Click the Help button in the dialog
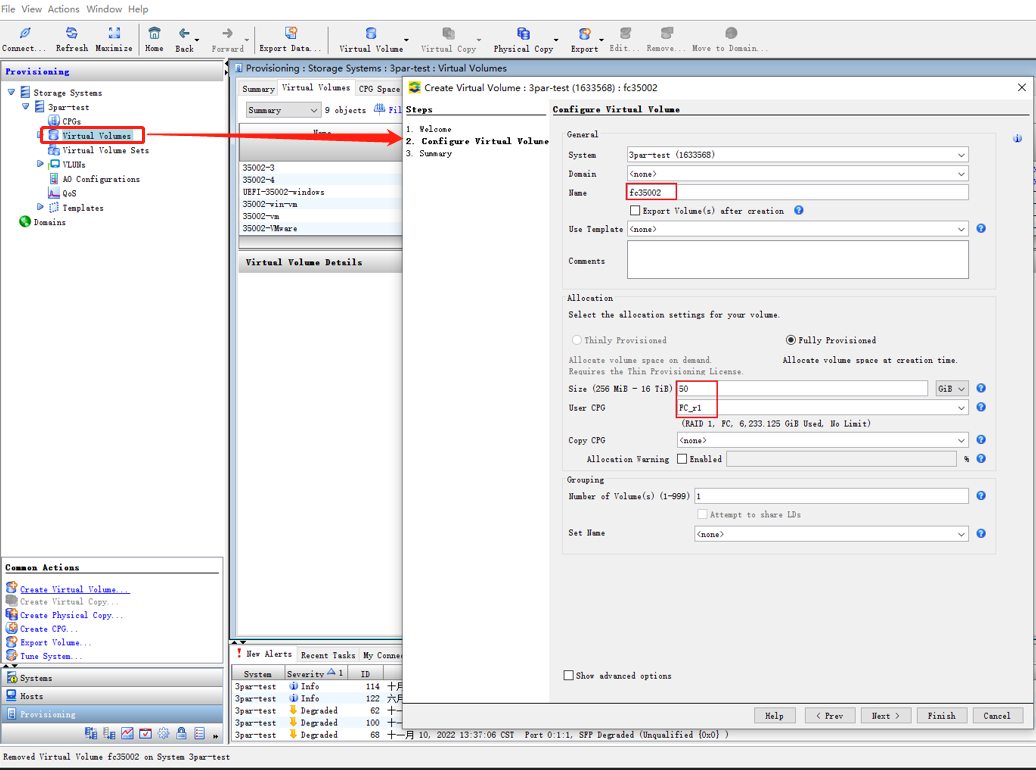This screenshot has height=770, width=1036. click(x=774, y=716)
